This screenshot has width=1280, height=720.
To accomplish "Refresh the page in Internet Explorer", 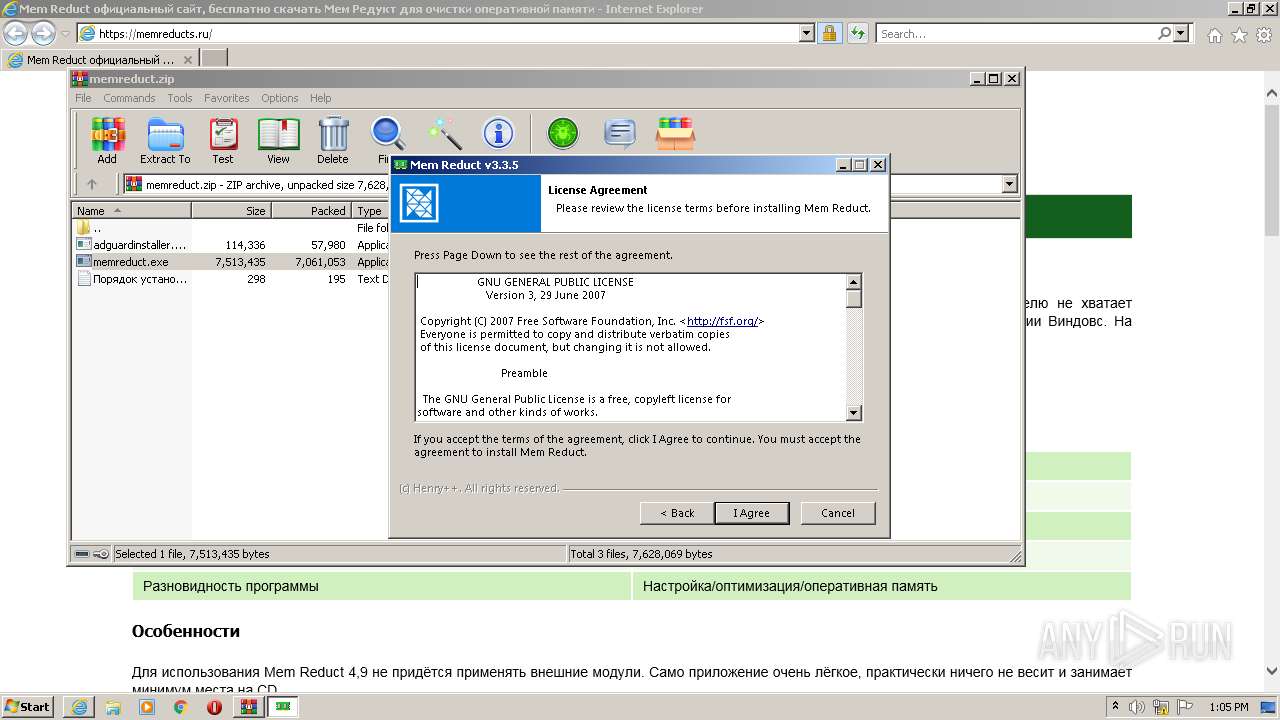I will pyautogui.click(x=858, y=33).
